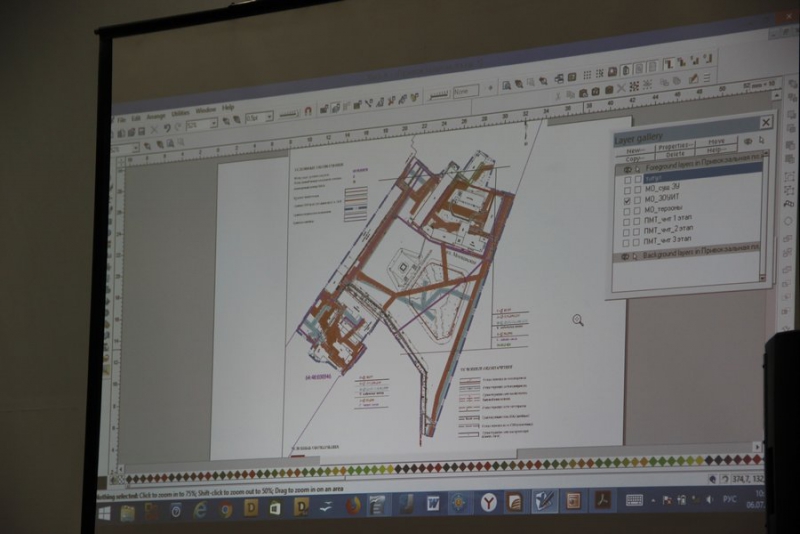Close the Layer gallery panel
The height and width of the screenshot is (534, 800).
(x=766, y=122)
